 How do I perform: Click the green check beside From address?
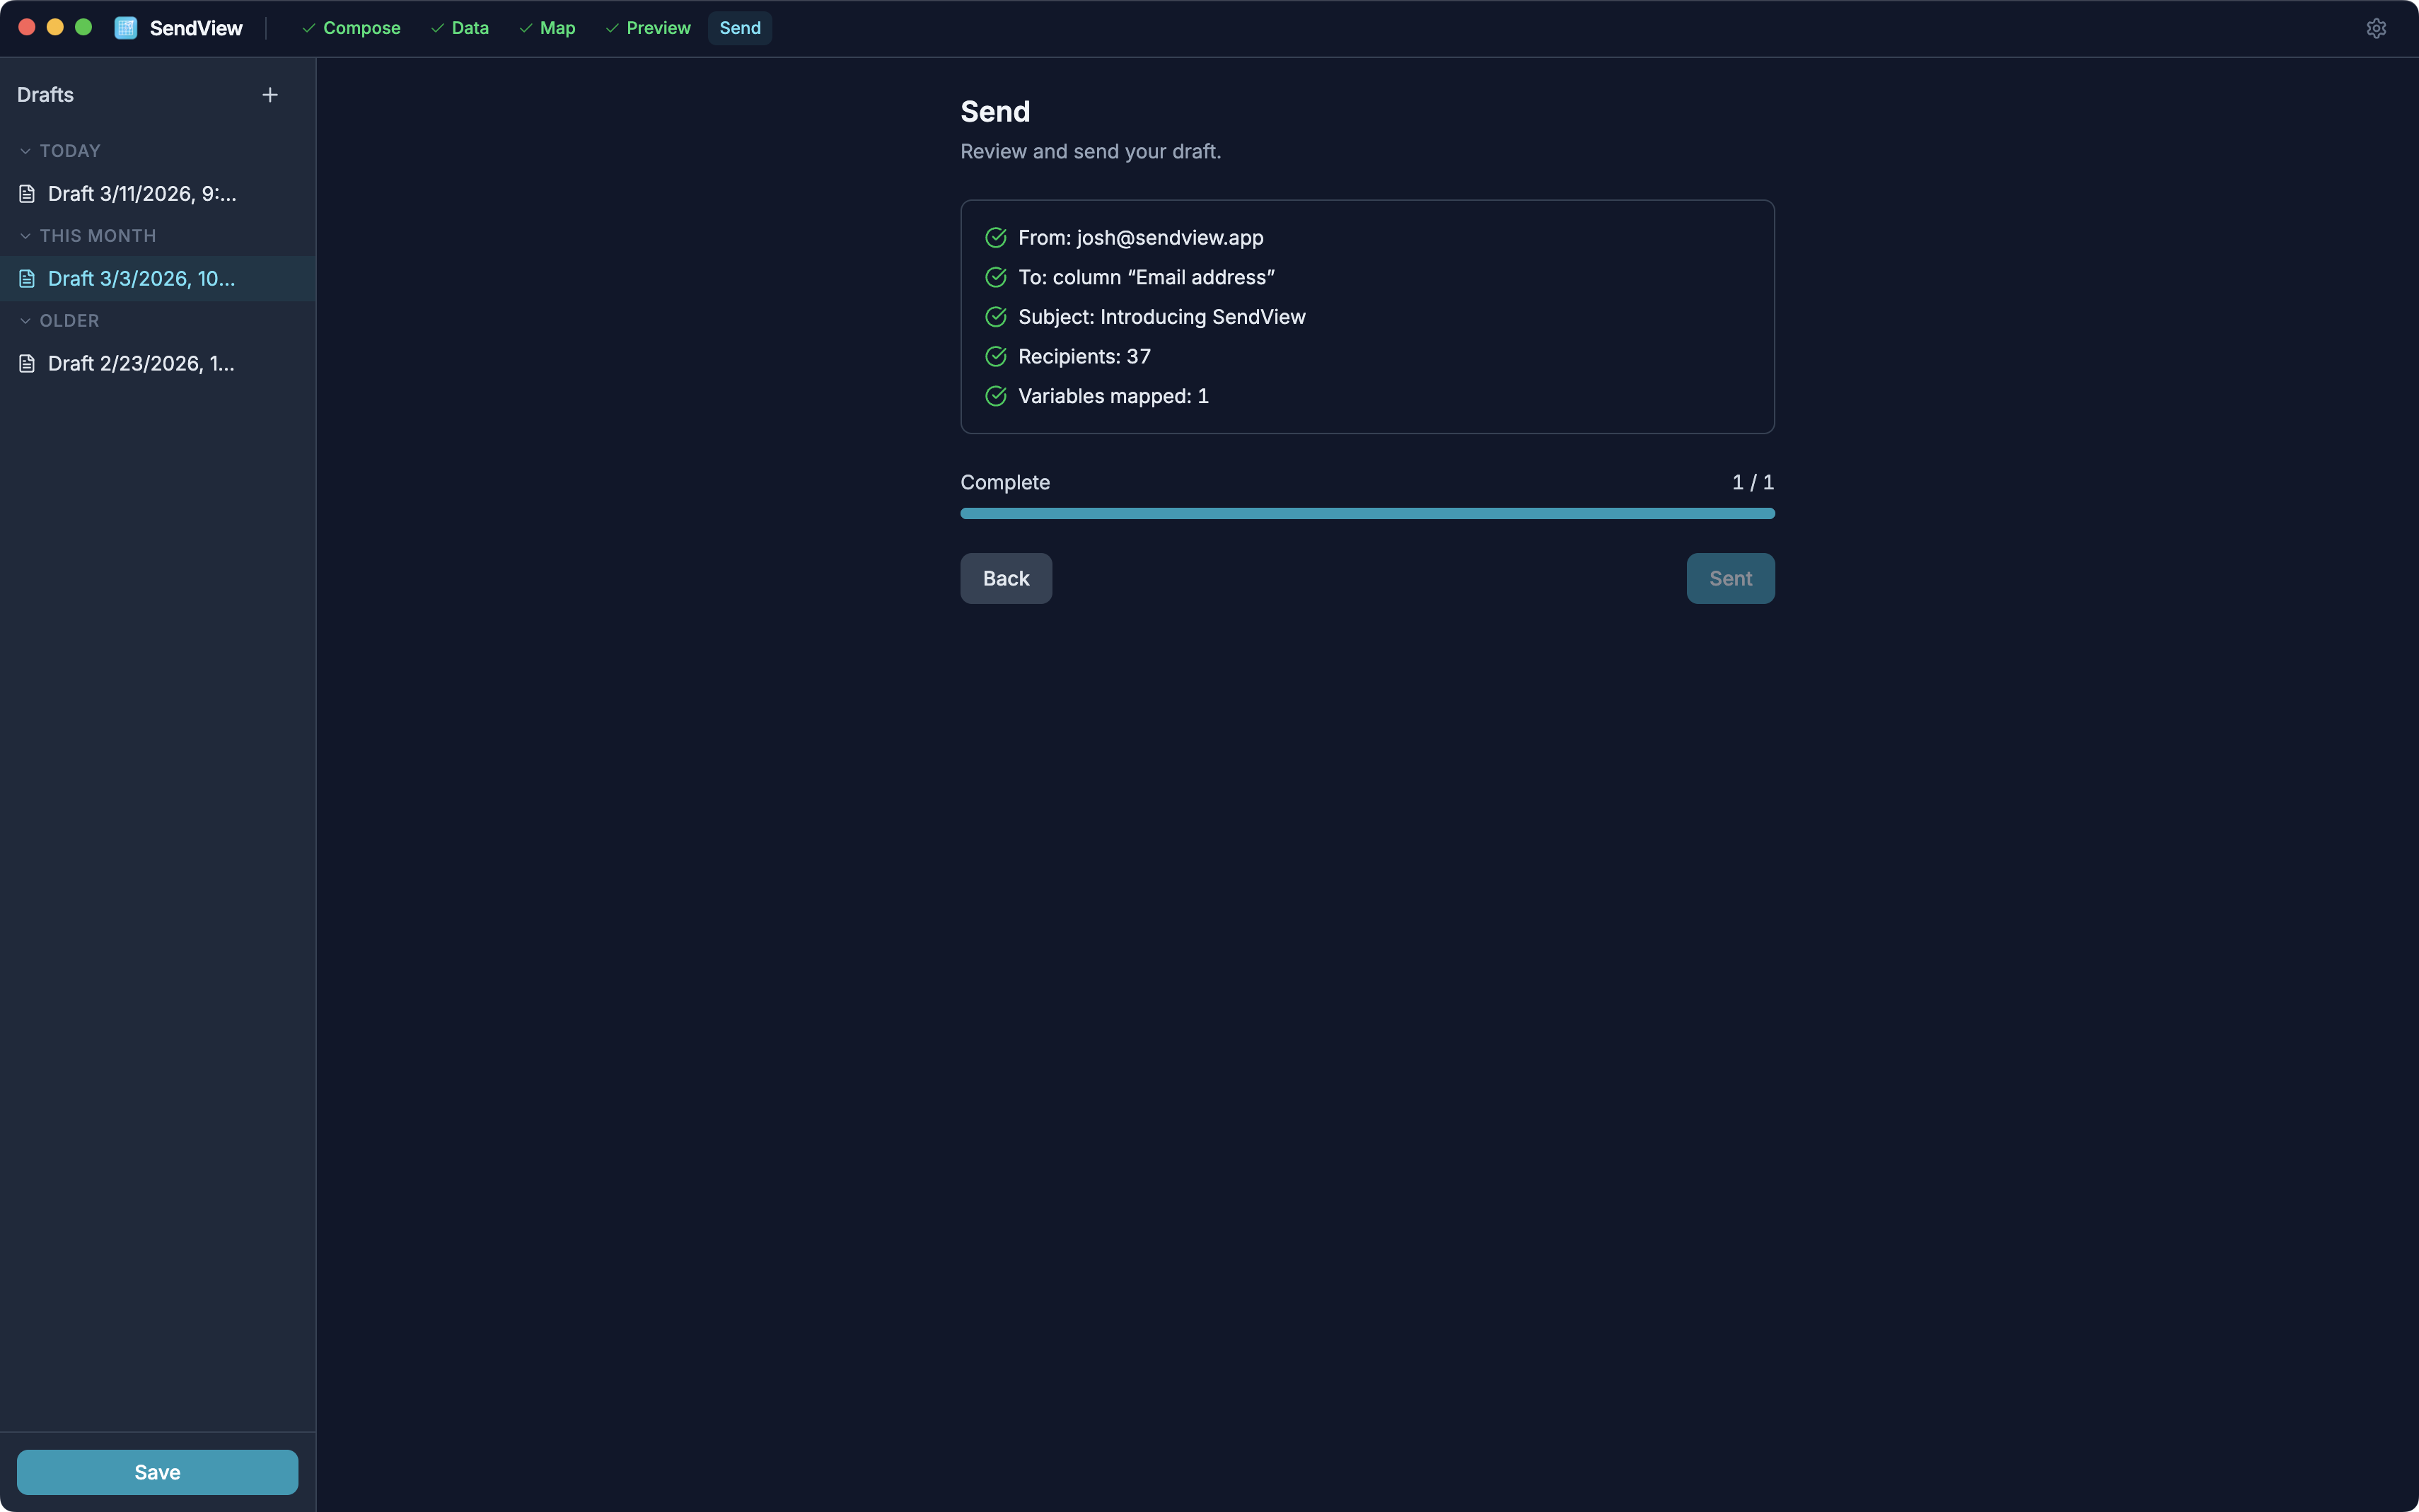995,238
